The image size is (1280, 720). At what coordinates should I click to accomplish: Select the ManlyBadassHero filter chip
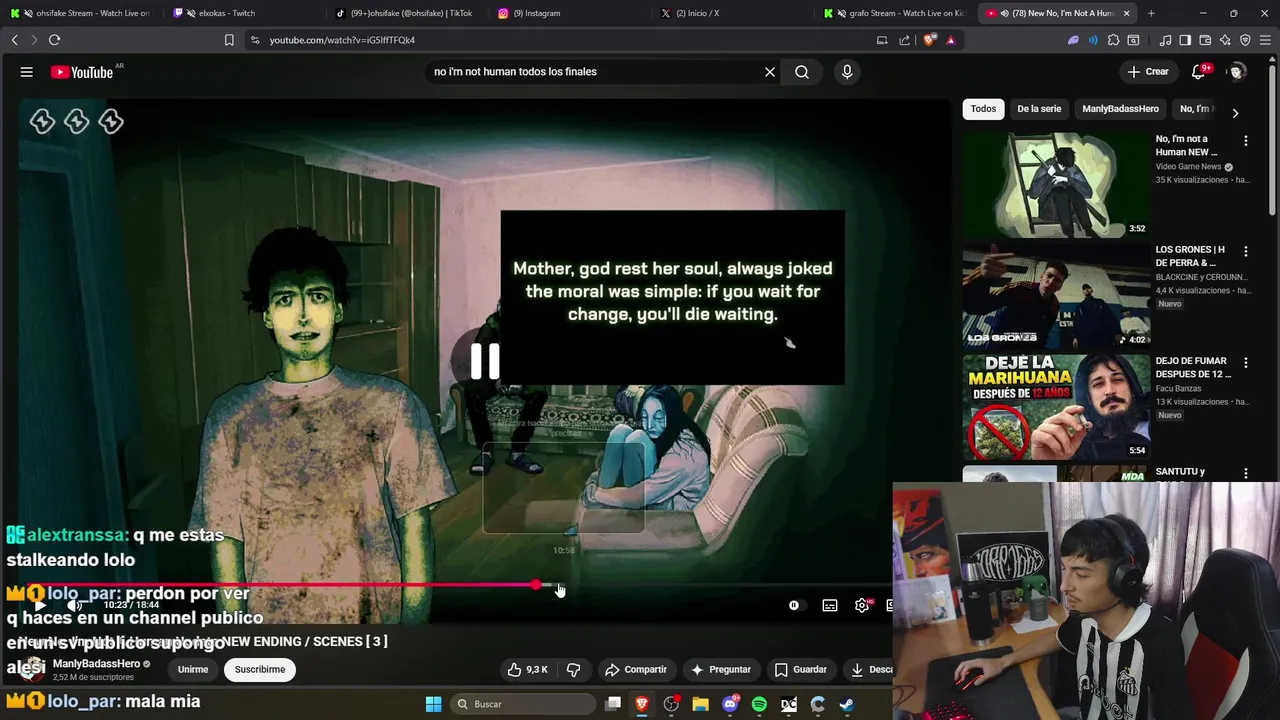tap(1120, 109)
